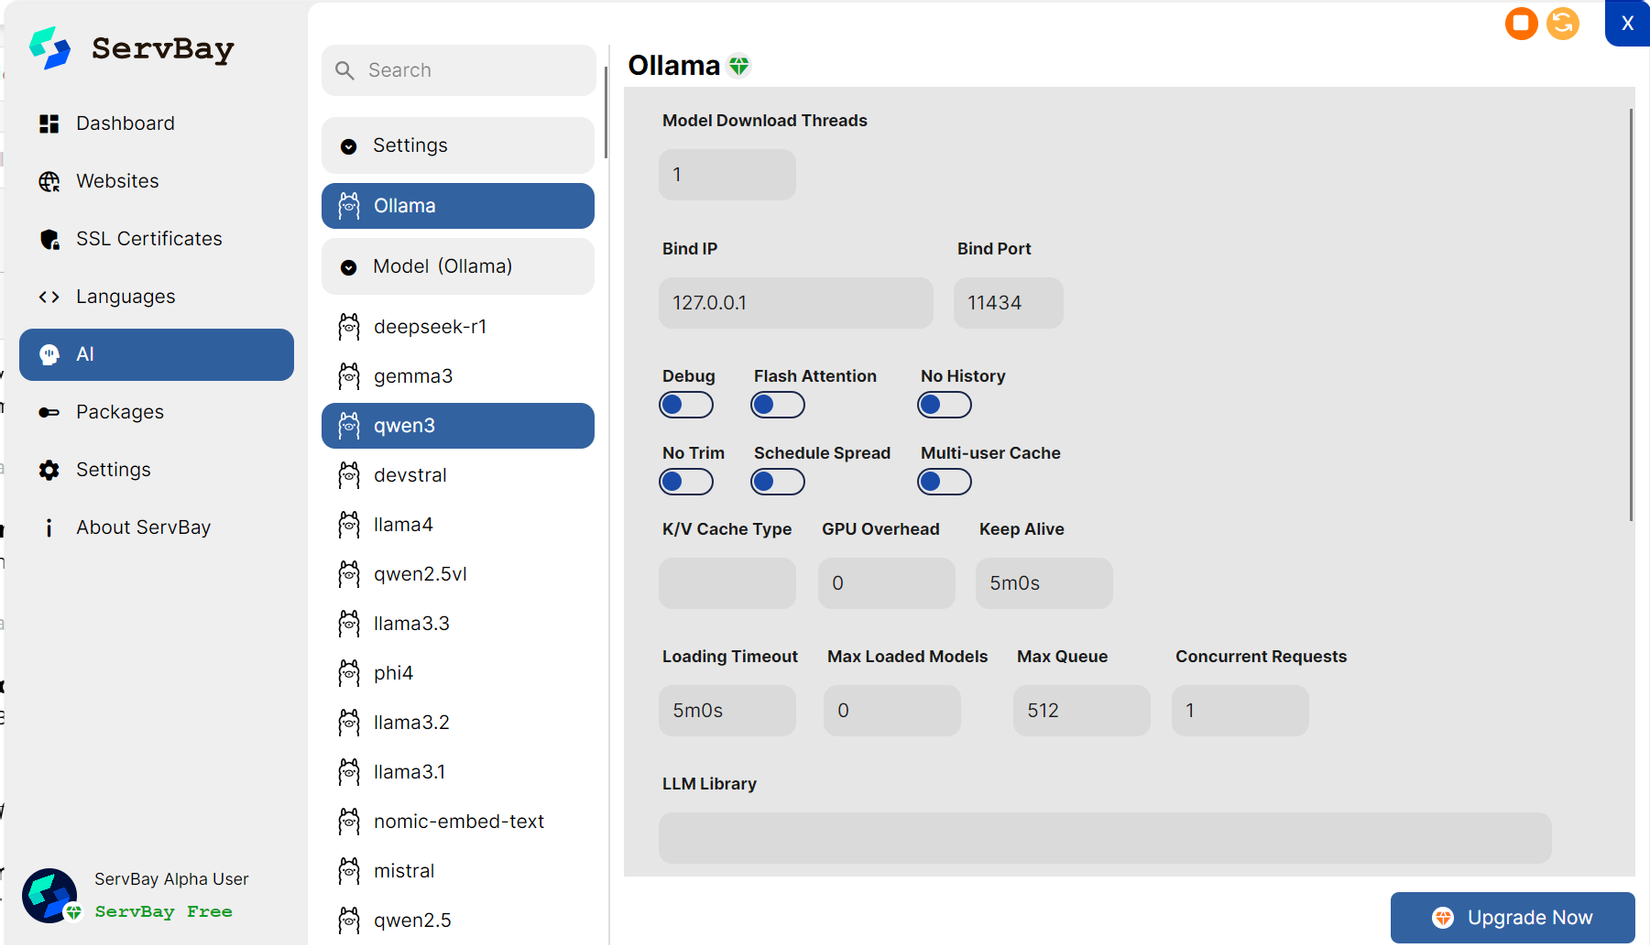Viewport: 1650px width, 945px height.
Task: Click the Settings gear icon in sidebar
Action: pos(49,470)
